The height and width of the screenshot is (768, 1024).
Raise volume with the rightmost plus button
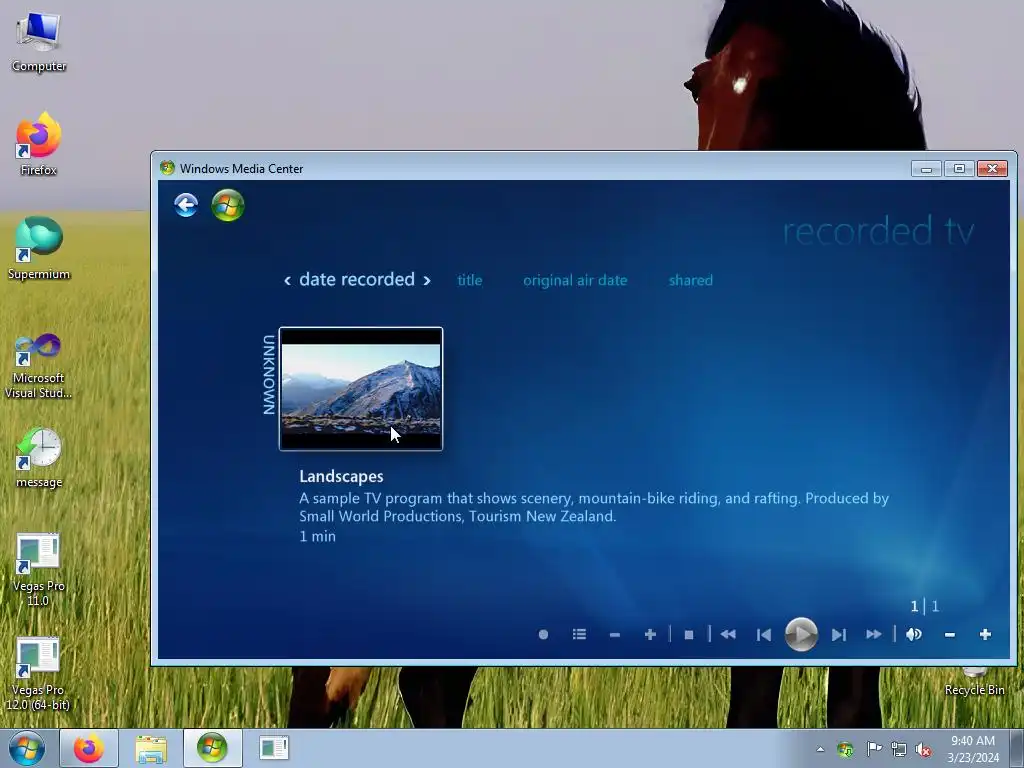(985, 634)
